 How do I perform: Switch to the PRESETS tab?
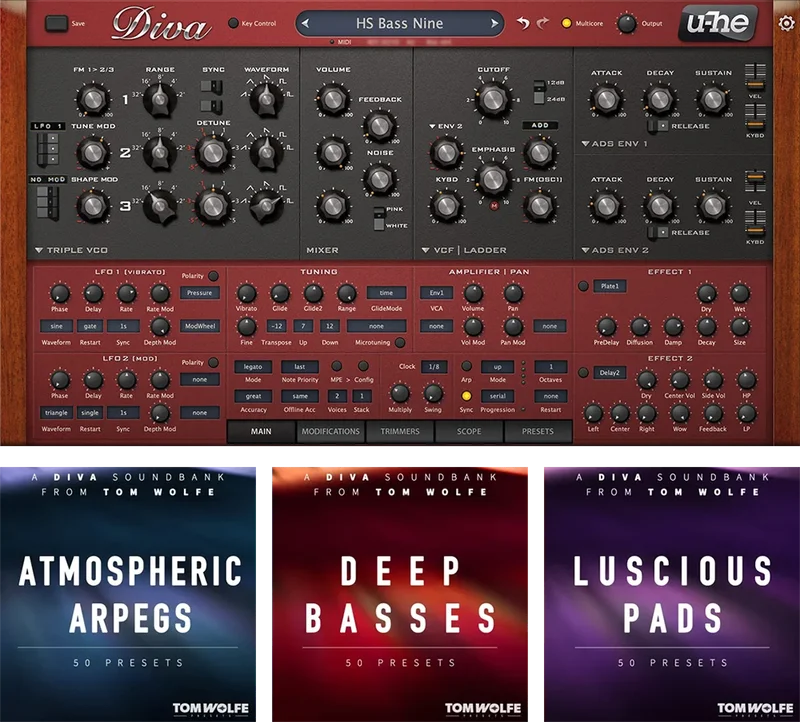538,431
